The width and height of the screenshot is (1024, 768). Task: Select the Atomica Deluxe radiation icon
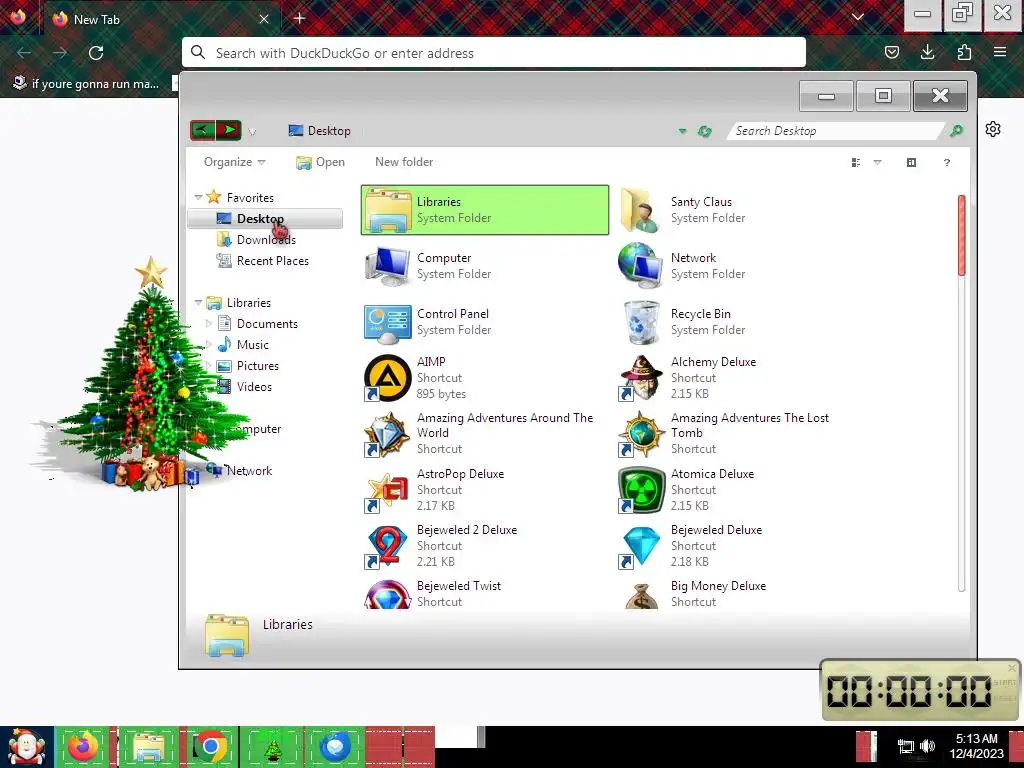point(640,490)
